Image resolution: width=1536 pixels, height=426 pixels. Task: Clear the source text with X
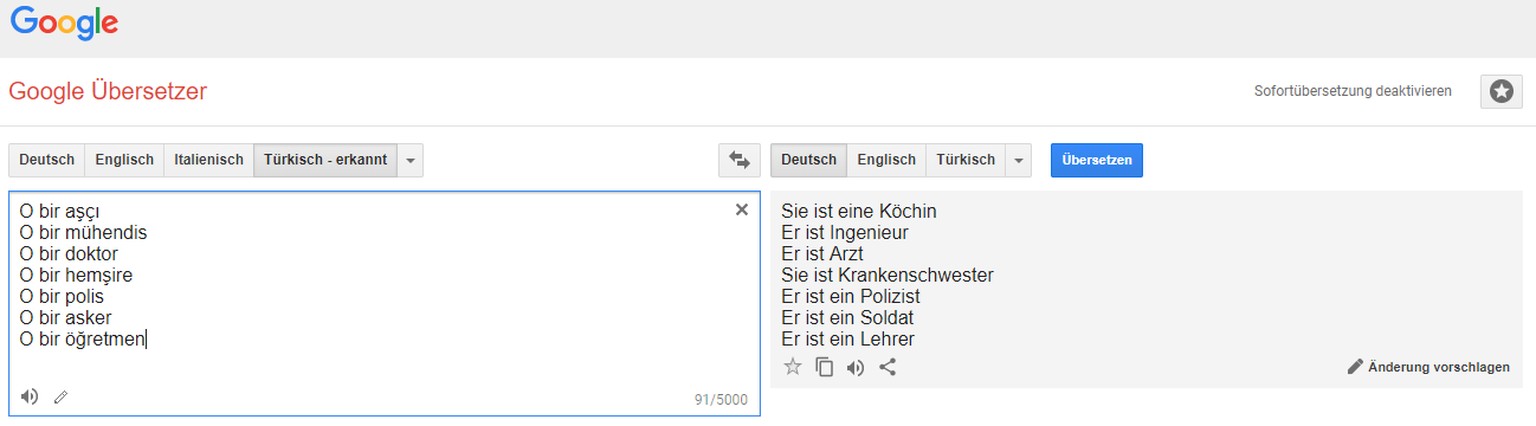coord(742,210)
